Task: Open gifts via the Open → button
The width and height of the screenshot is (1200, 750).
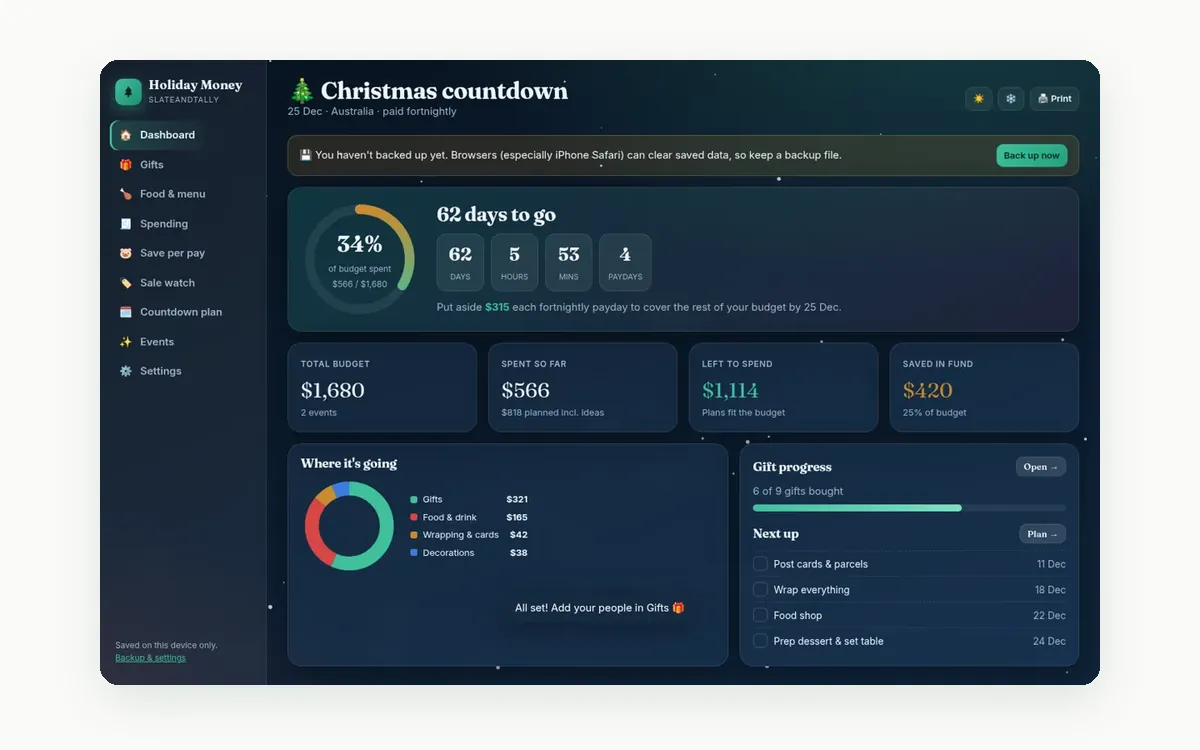Action: (1040, 467)
